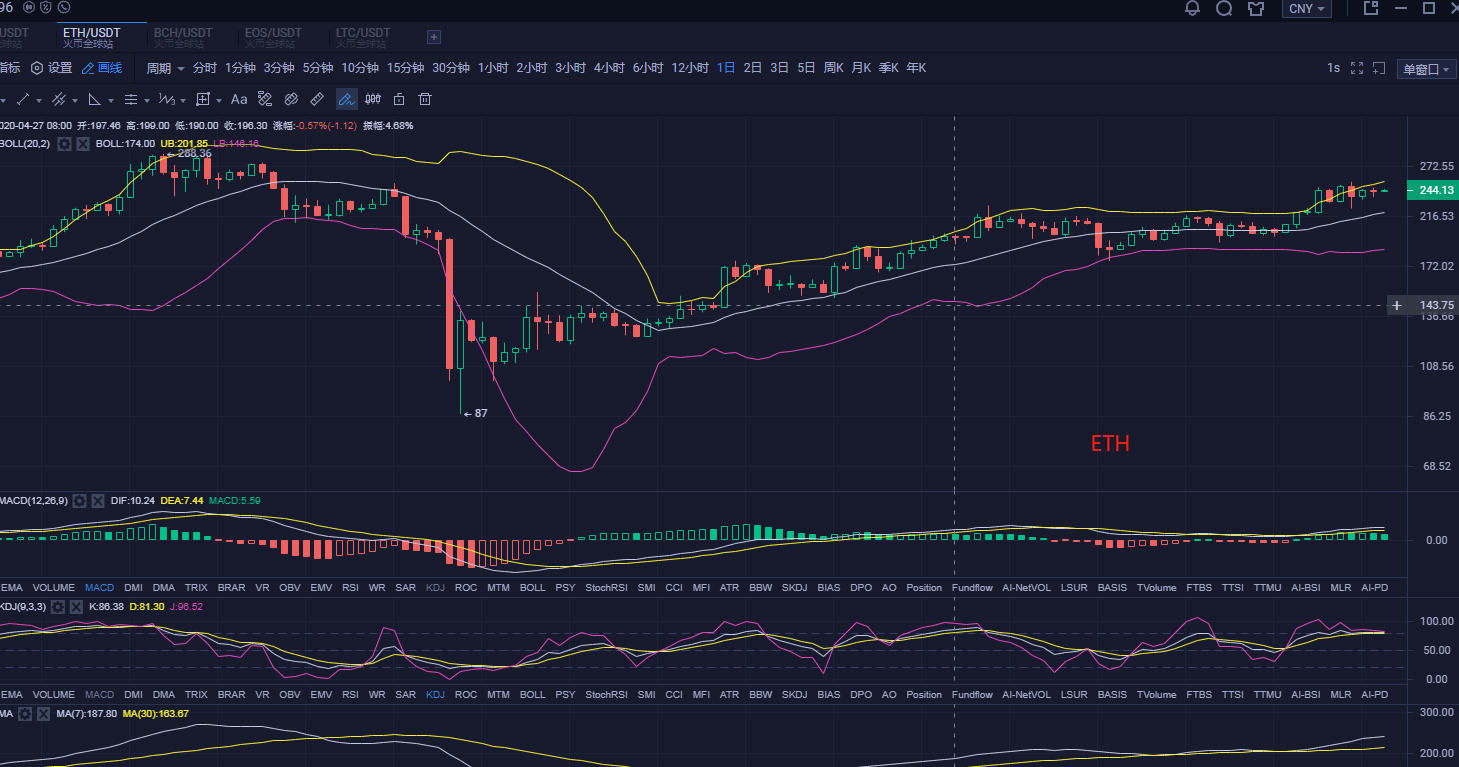Select AI-PD in the MACD panel's indicator row
The width and height of the screenshot is (1459, 767).
(1375, 587)
